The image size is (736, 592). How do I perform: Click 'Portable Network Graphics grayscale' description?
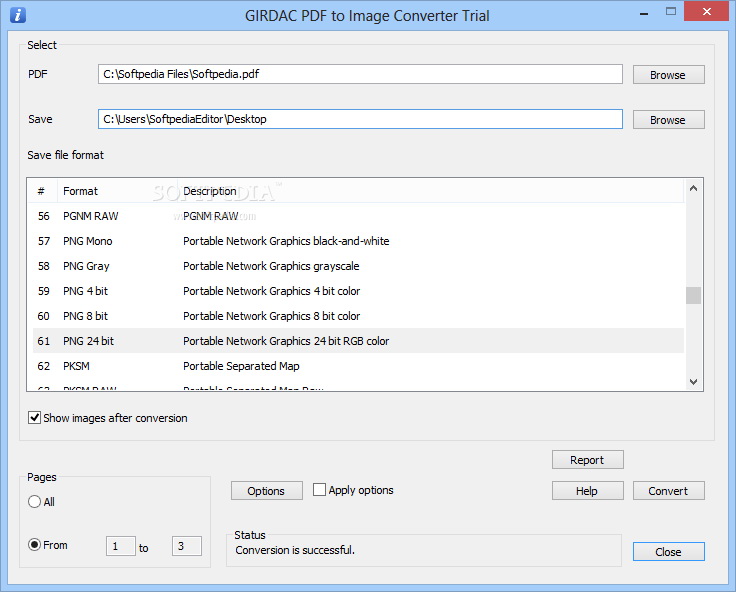(x=271, y=266)
